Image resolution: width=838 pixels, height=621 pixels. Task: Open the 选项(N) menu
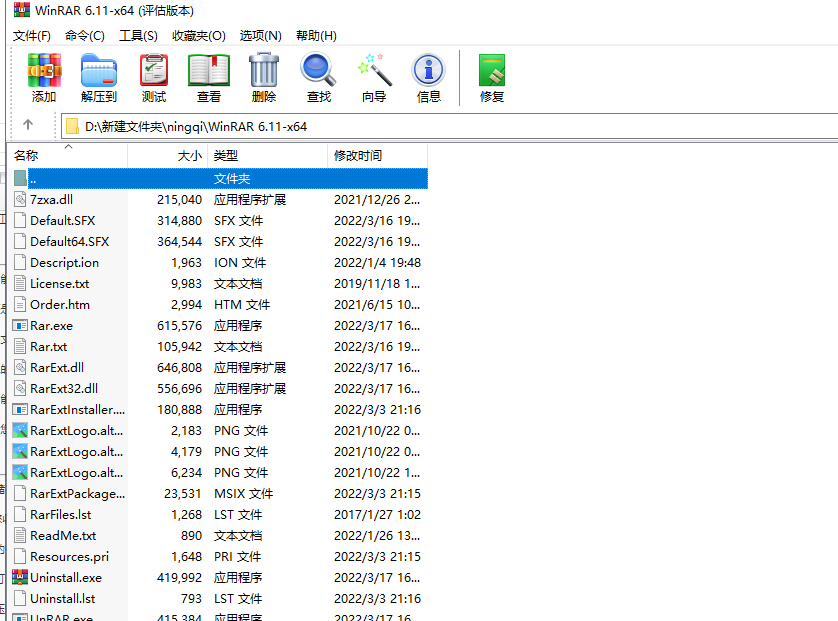click(x=260, y=36)
